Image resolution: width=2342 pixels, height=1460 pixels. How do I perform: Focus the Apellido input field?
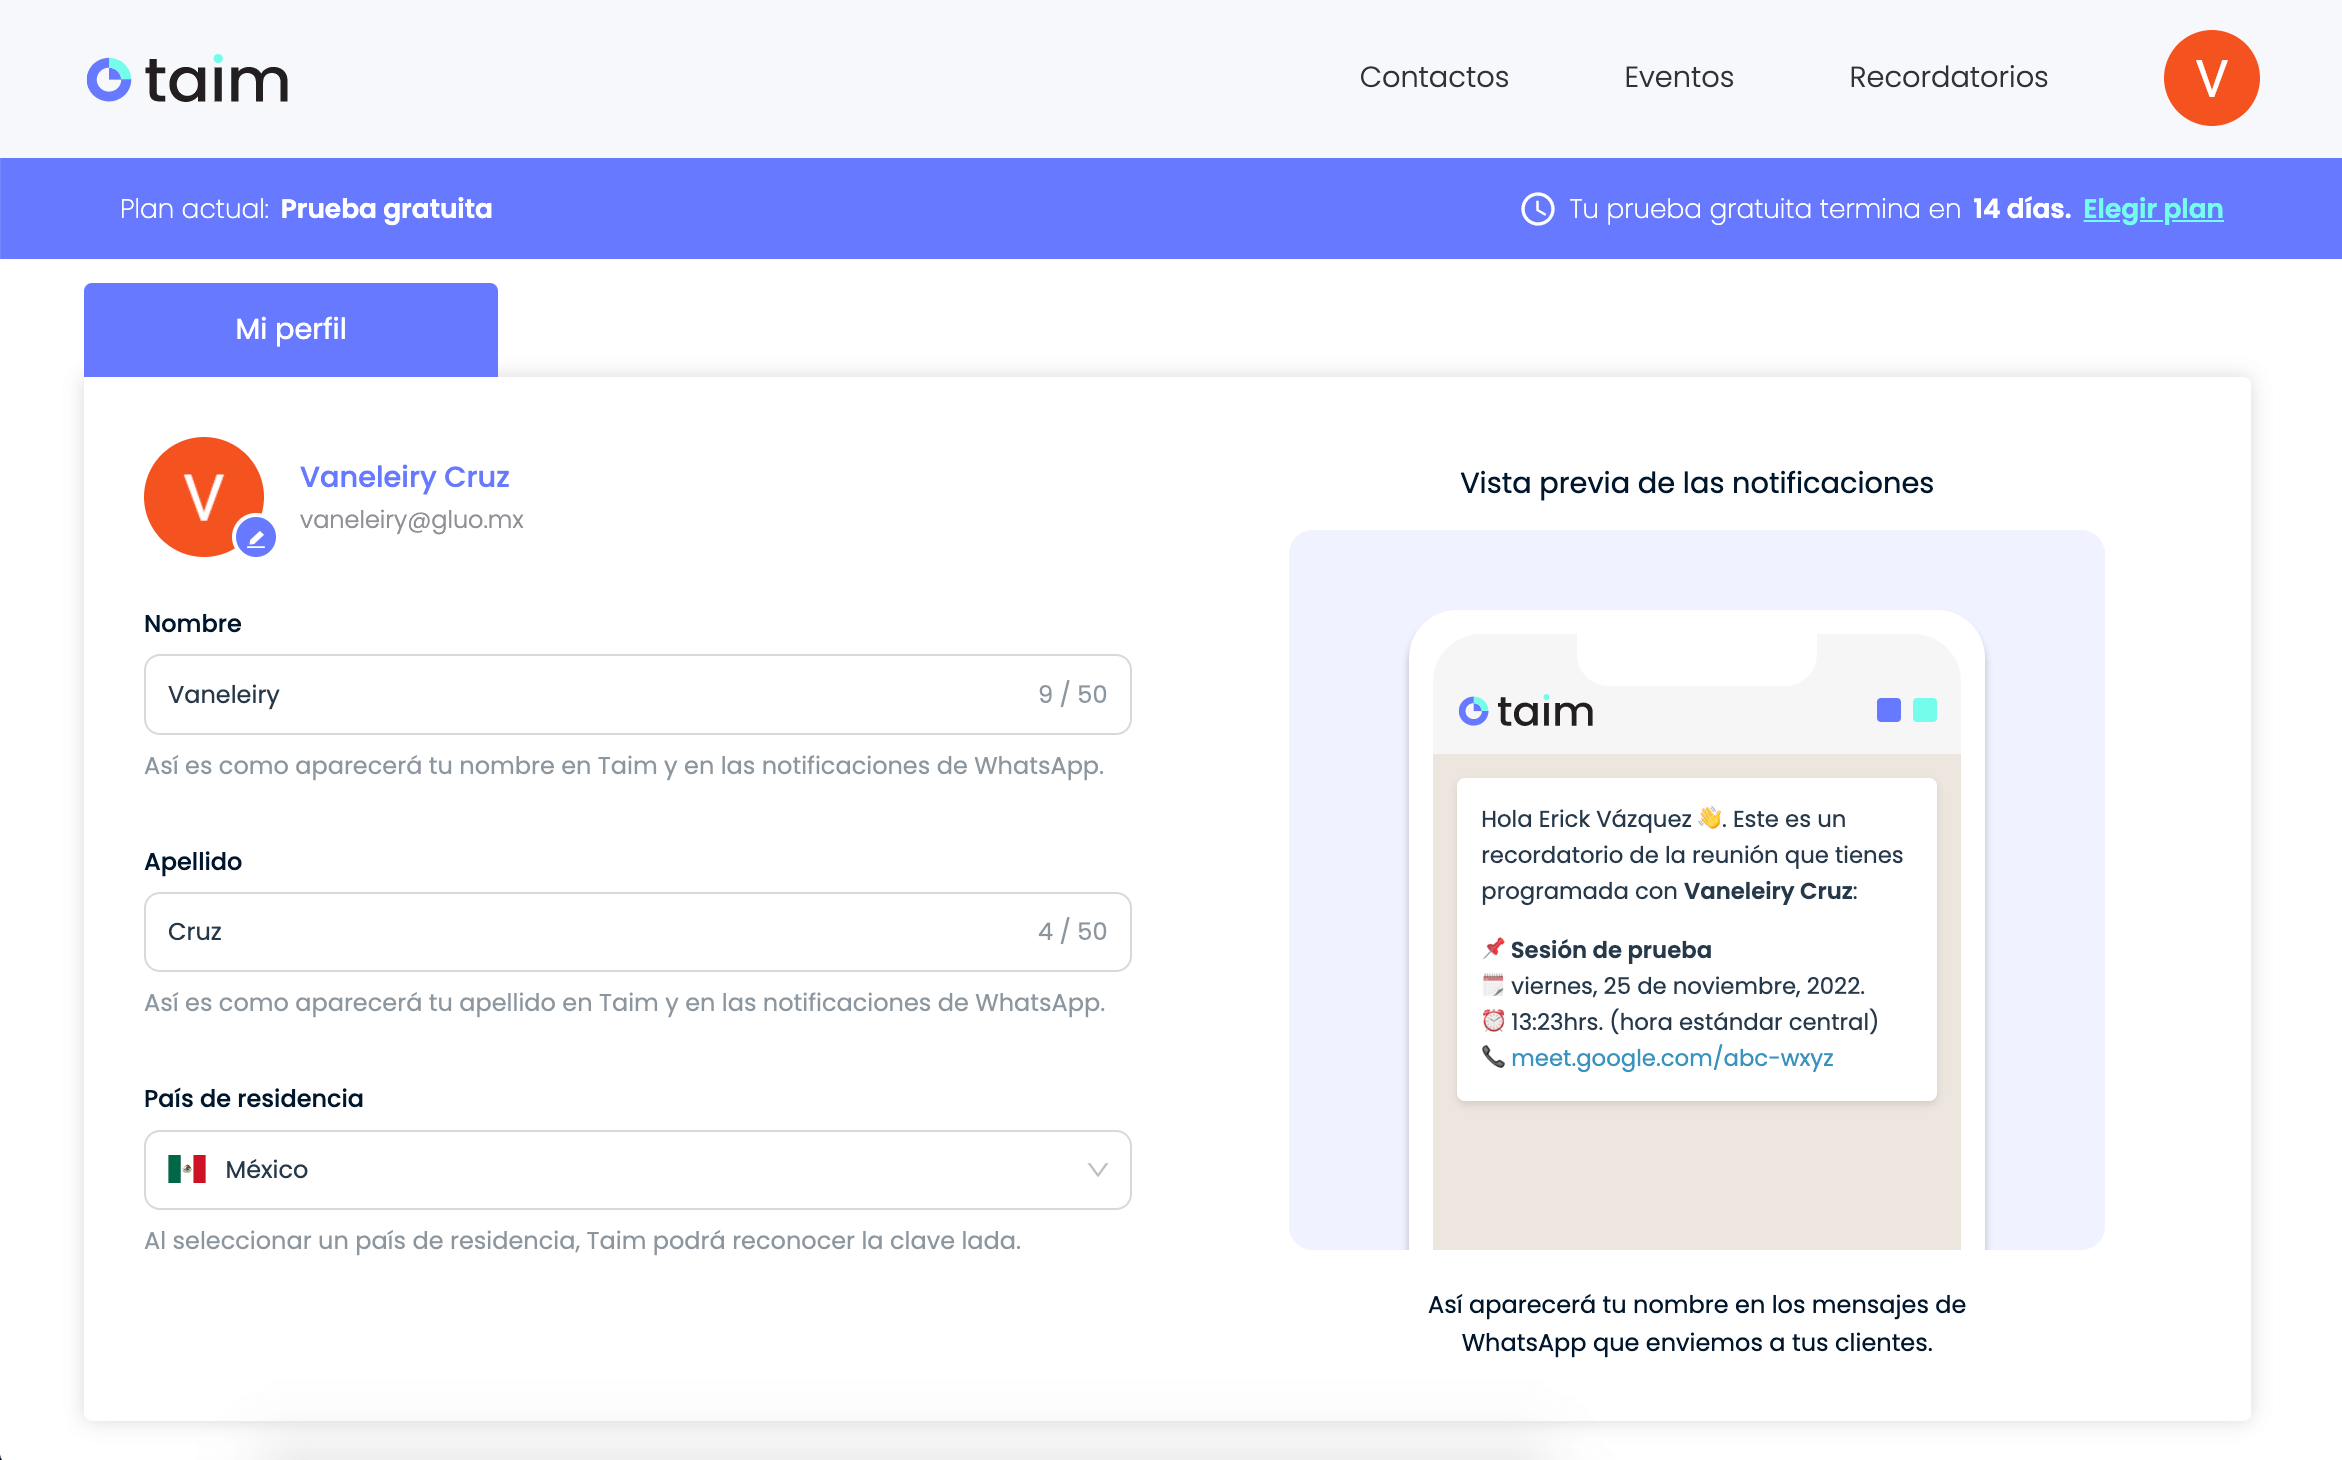(638, 932)
